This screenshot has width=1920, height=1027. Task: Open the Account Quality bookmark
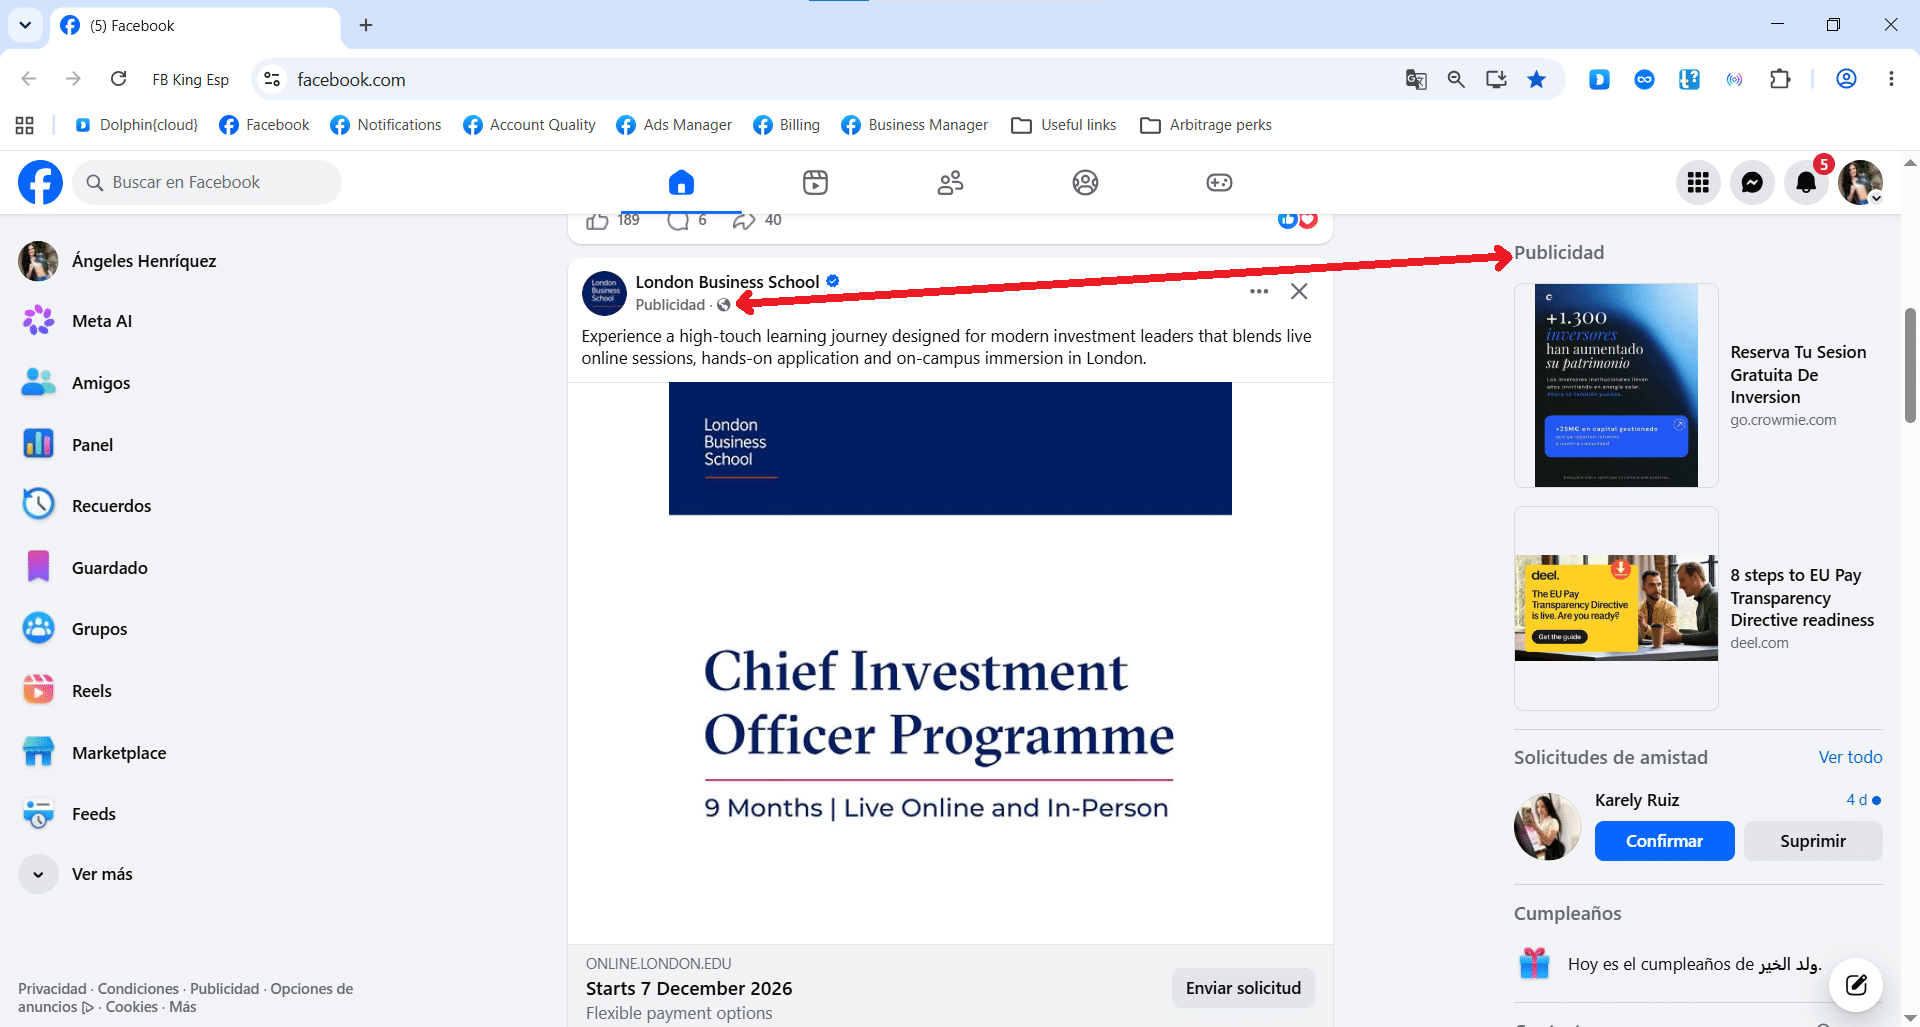(529, 125)
